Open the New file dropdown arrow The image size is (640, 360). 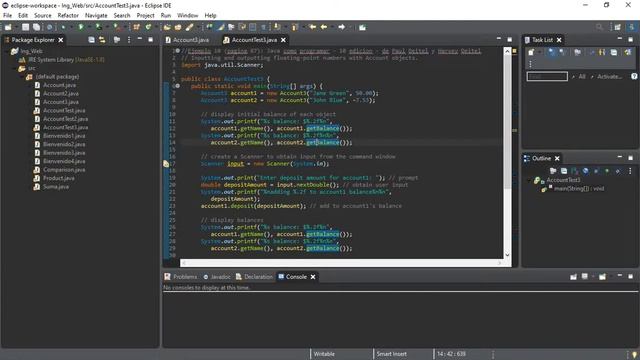pos(16,27)
